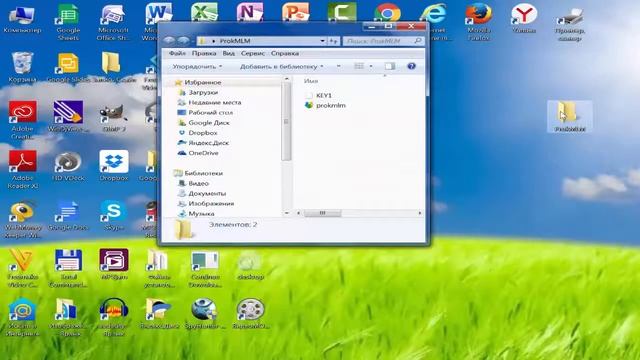Viewport: 640px width, 360px height.
Task: Select the Skype desktop icon
Action: click(113, 216)
